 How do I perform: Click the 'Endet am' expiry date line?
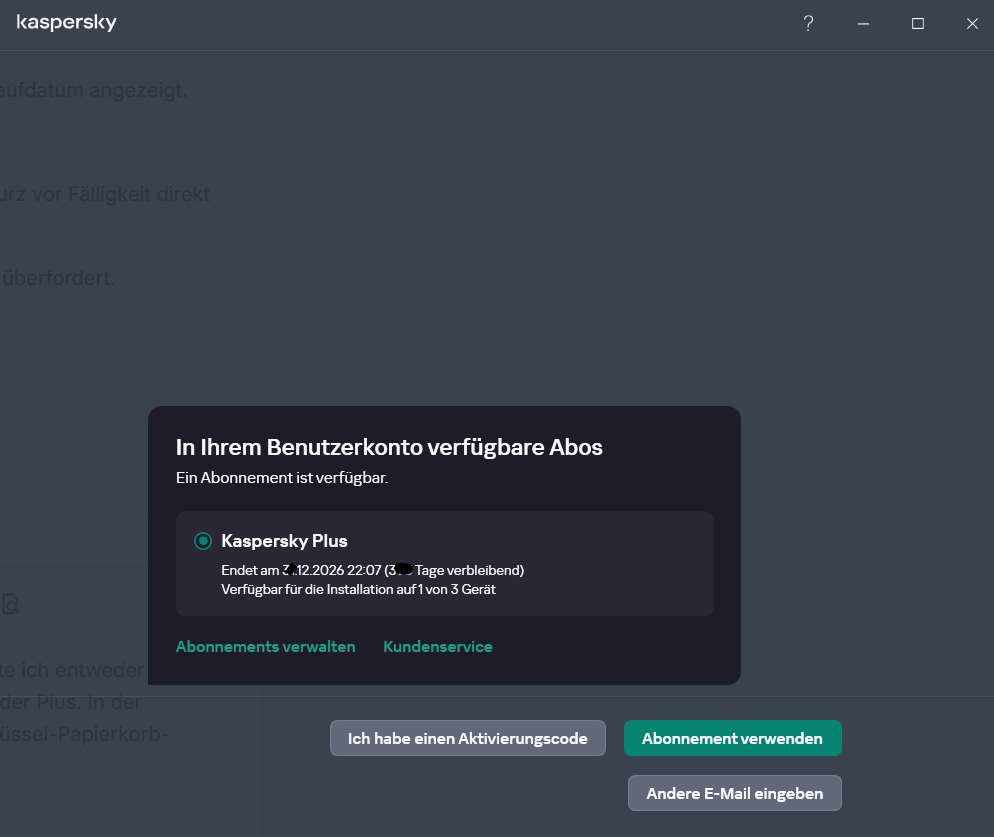tap(373, 570)
